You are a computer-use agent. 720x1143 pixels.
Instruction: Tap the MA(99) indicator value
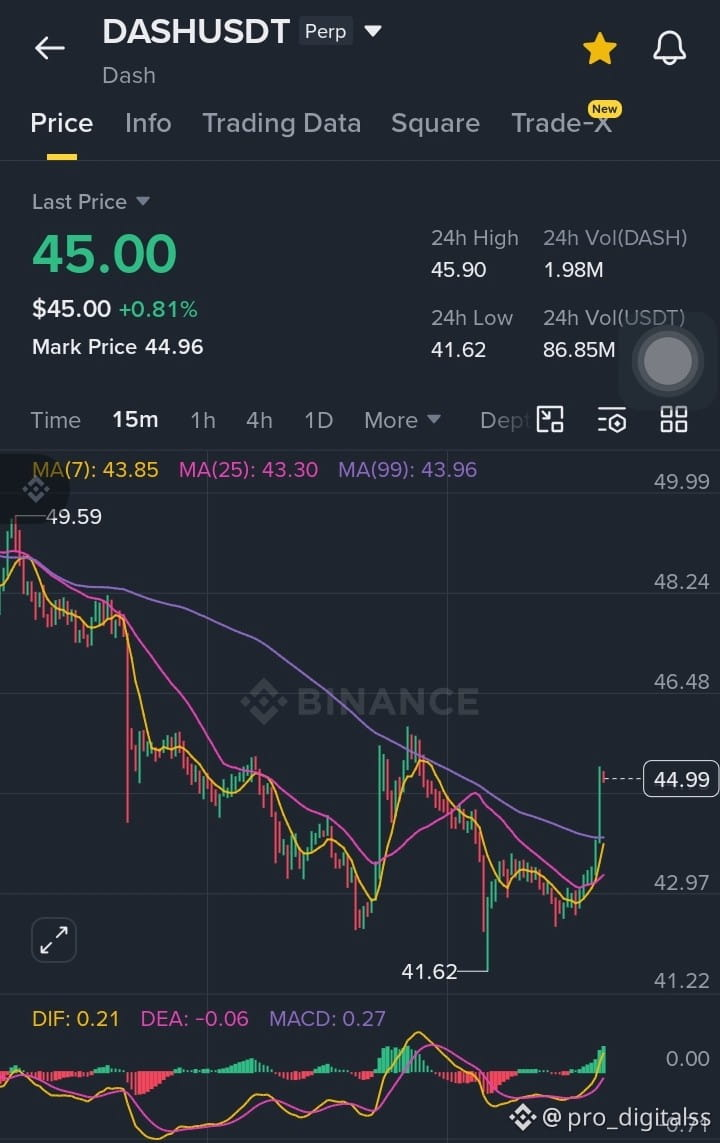[x=407, y=469]
